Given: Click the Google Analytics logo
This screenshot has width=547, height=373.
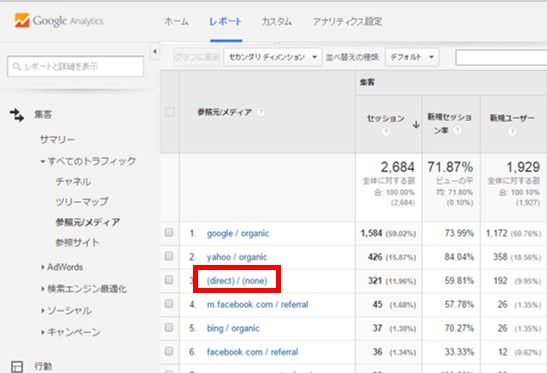Looking at the screenshot, I should point(59,21).
